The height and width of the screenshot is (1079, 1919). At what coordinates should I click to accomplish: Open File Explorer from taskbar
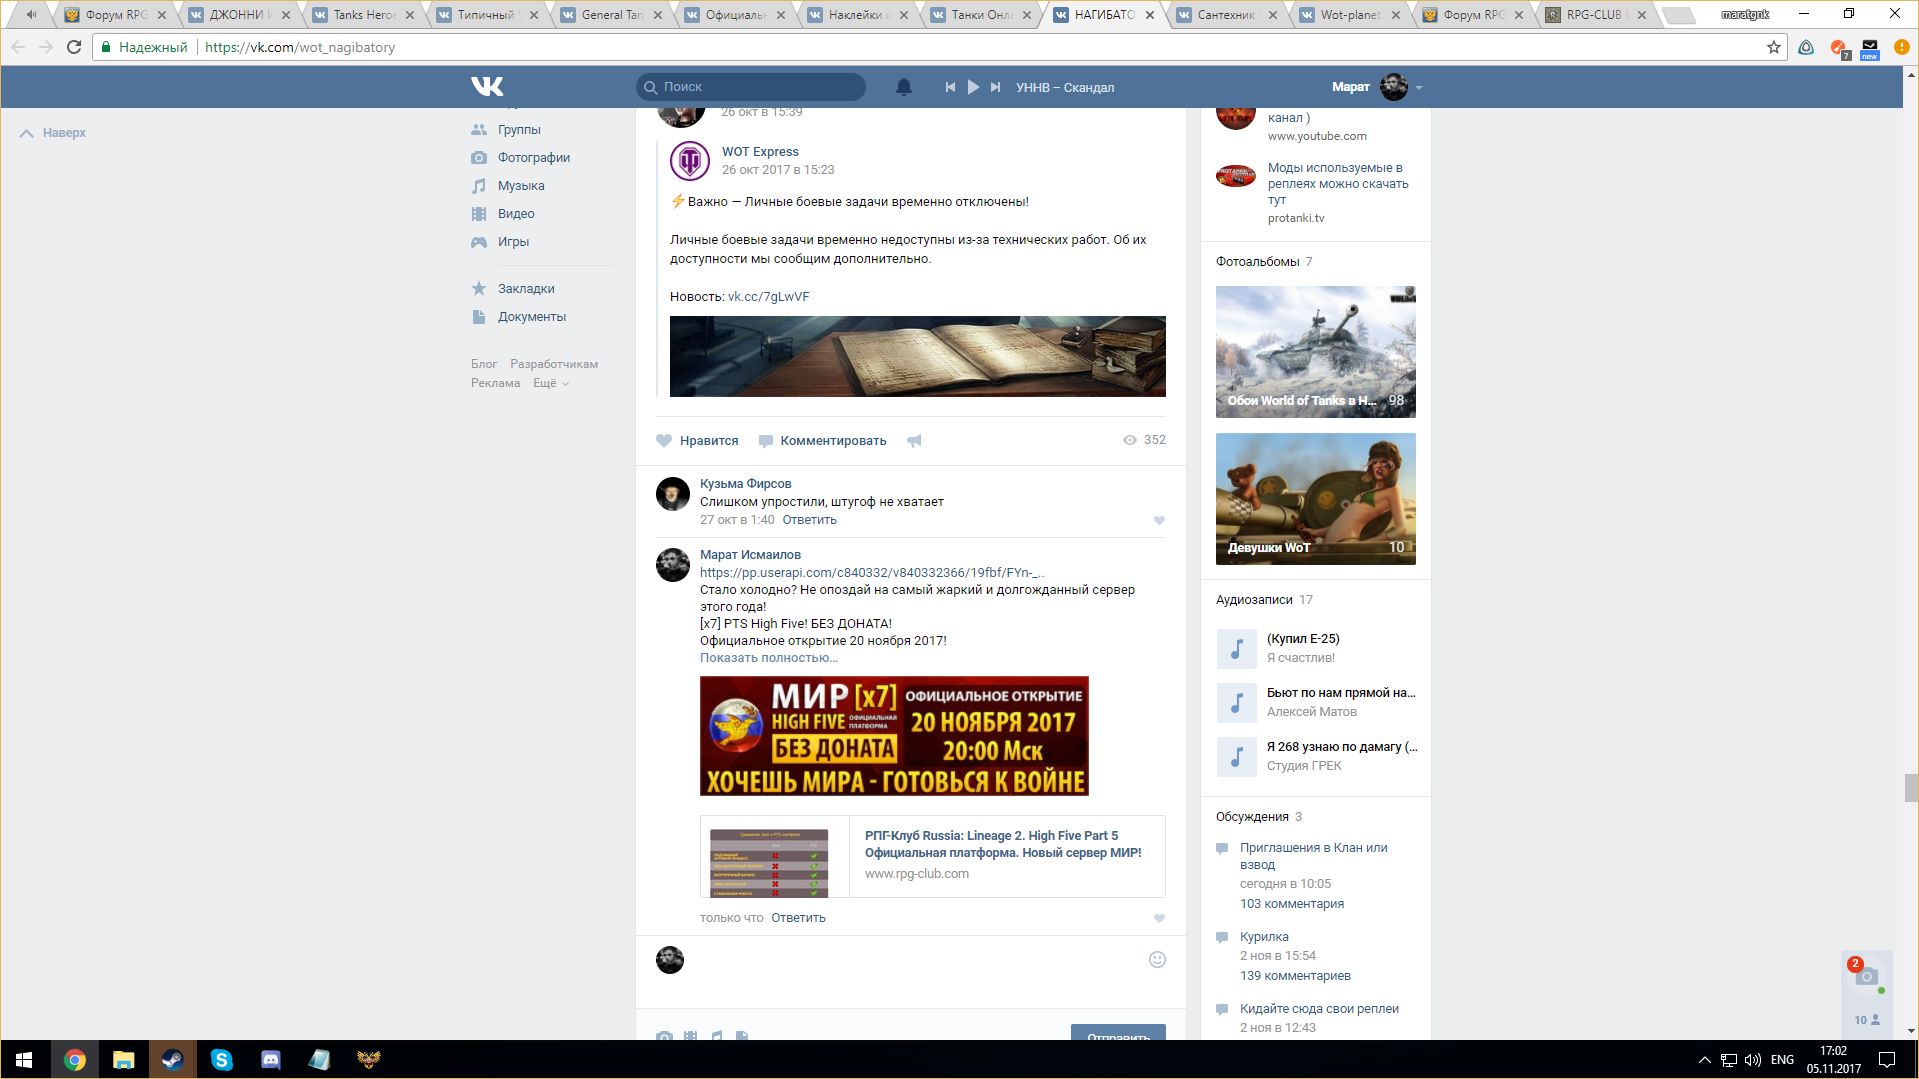123,1060
